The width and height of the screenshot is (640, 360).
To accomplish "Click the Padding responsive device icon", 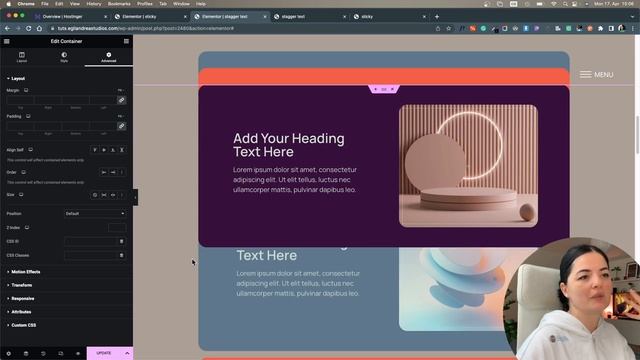I will [28, 116].
